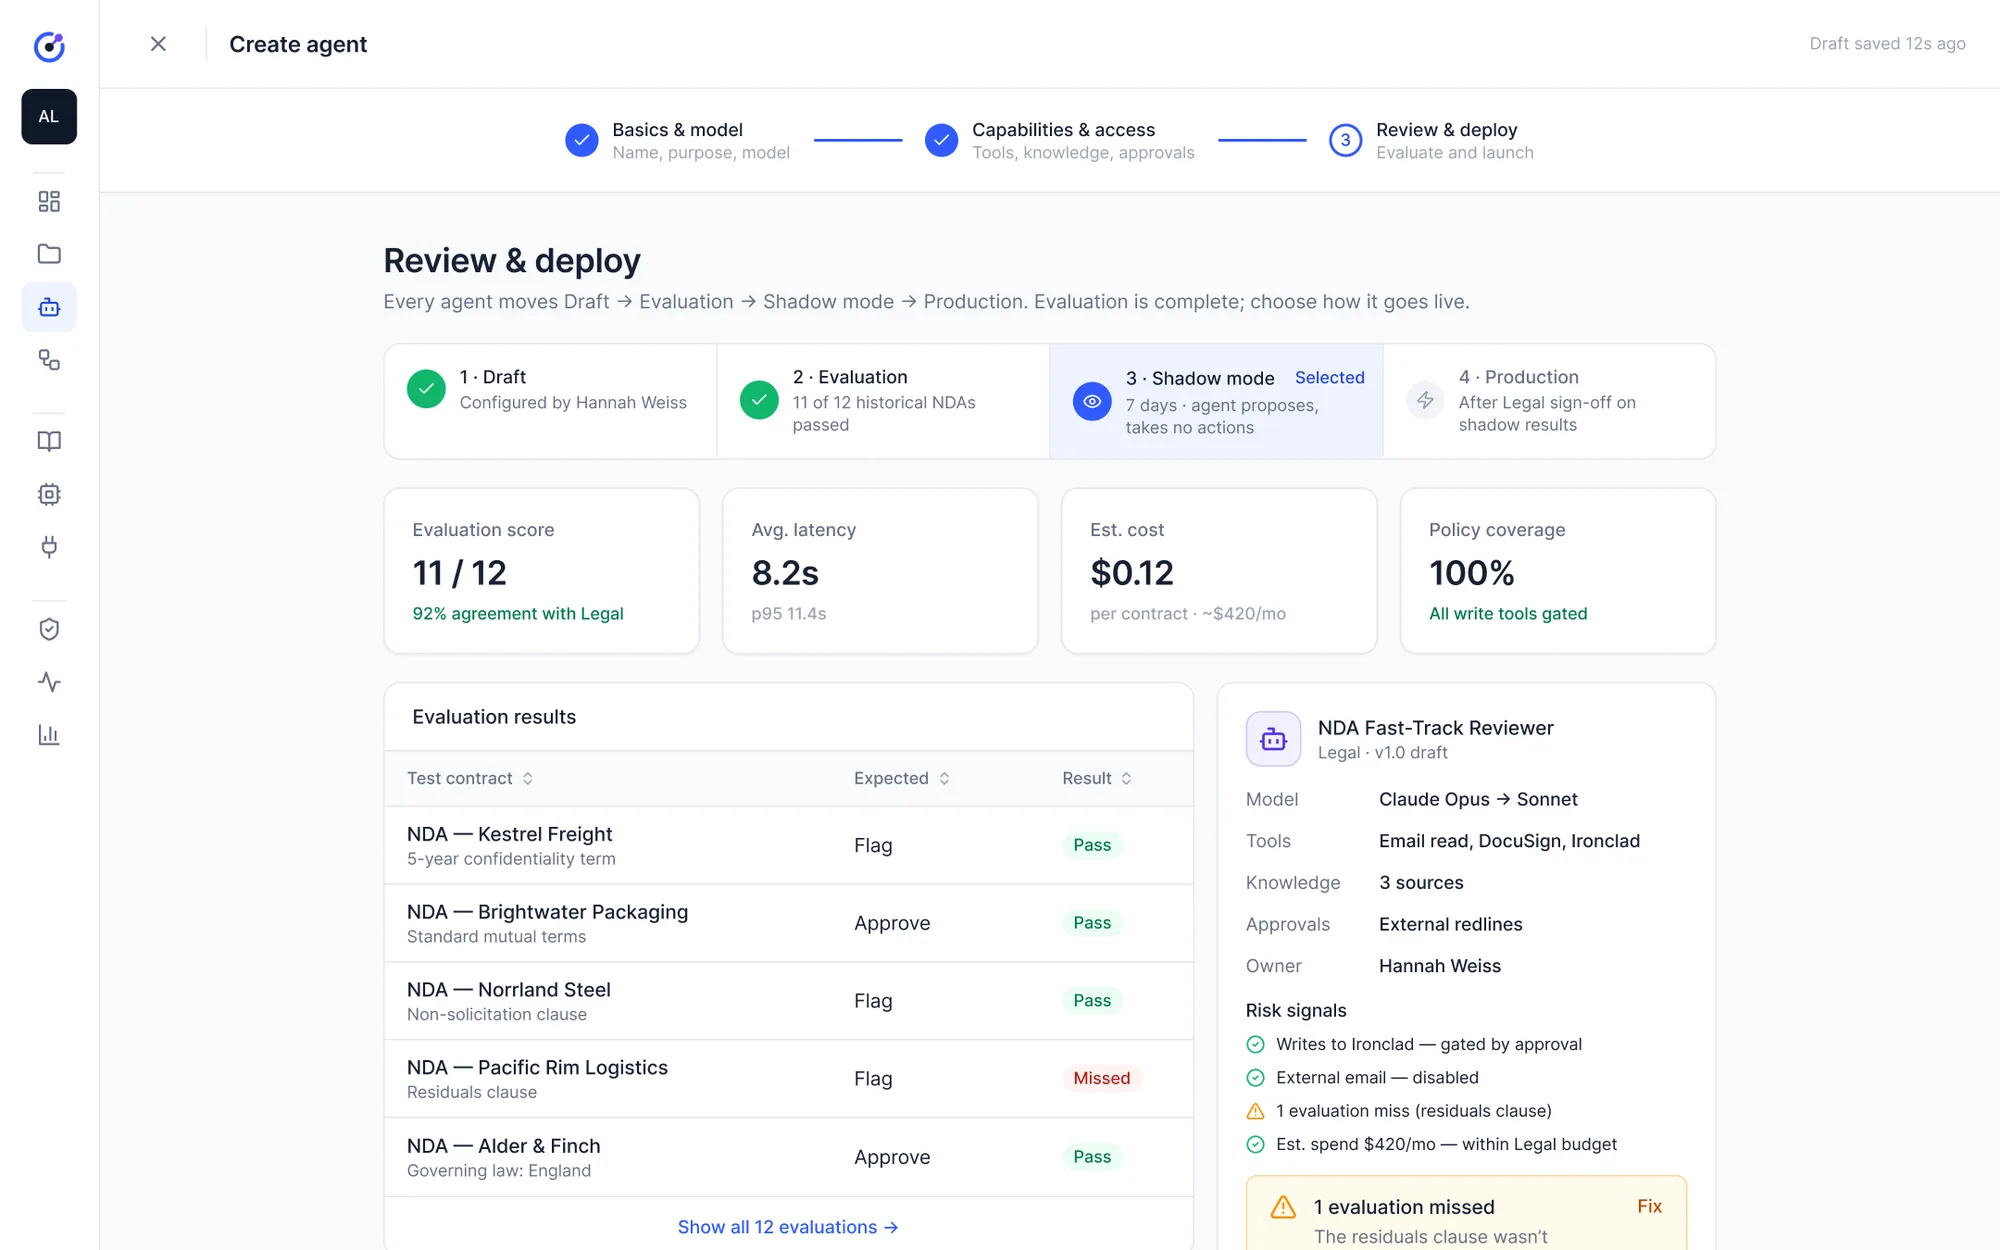2000x1250 pixels.
Task: Click Fix on the evaluation missed warning
Action: tap(1650, 1206)
